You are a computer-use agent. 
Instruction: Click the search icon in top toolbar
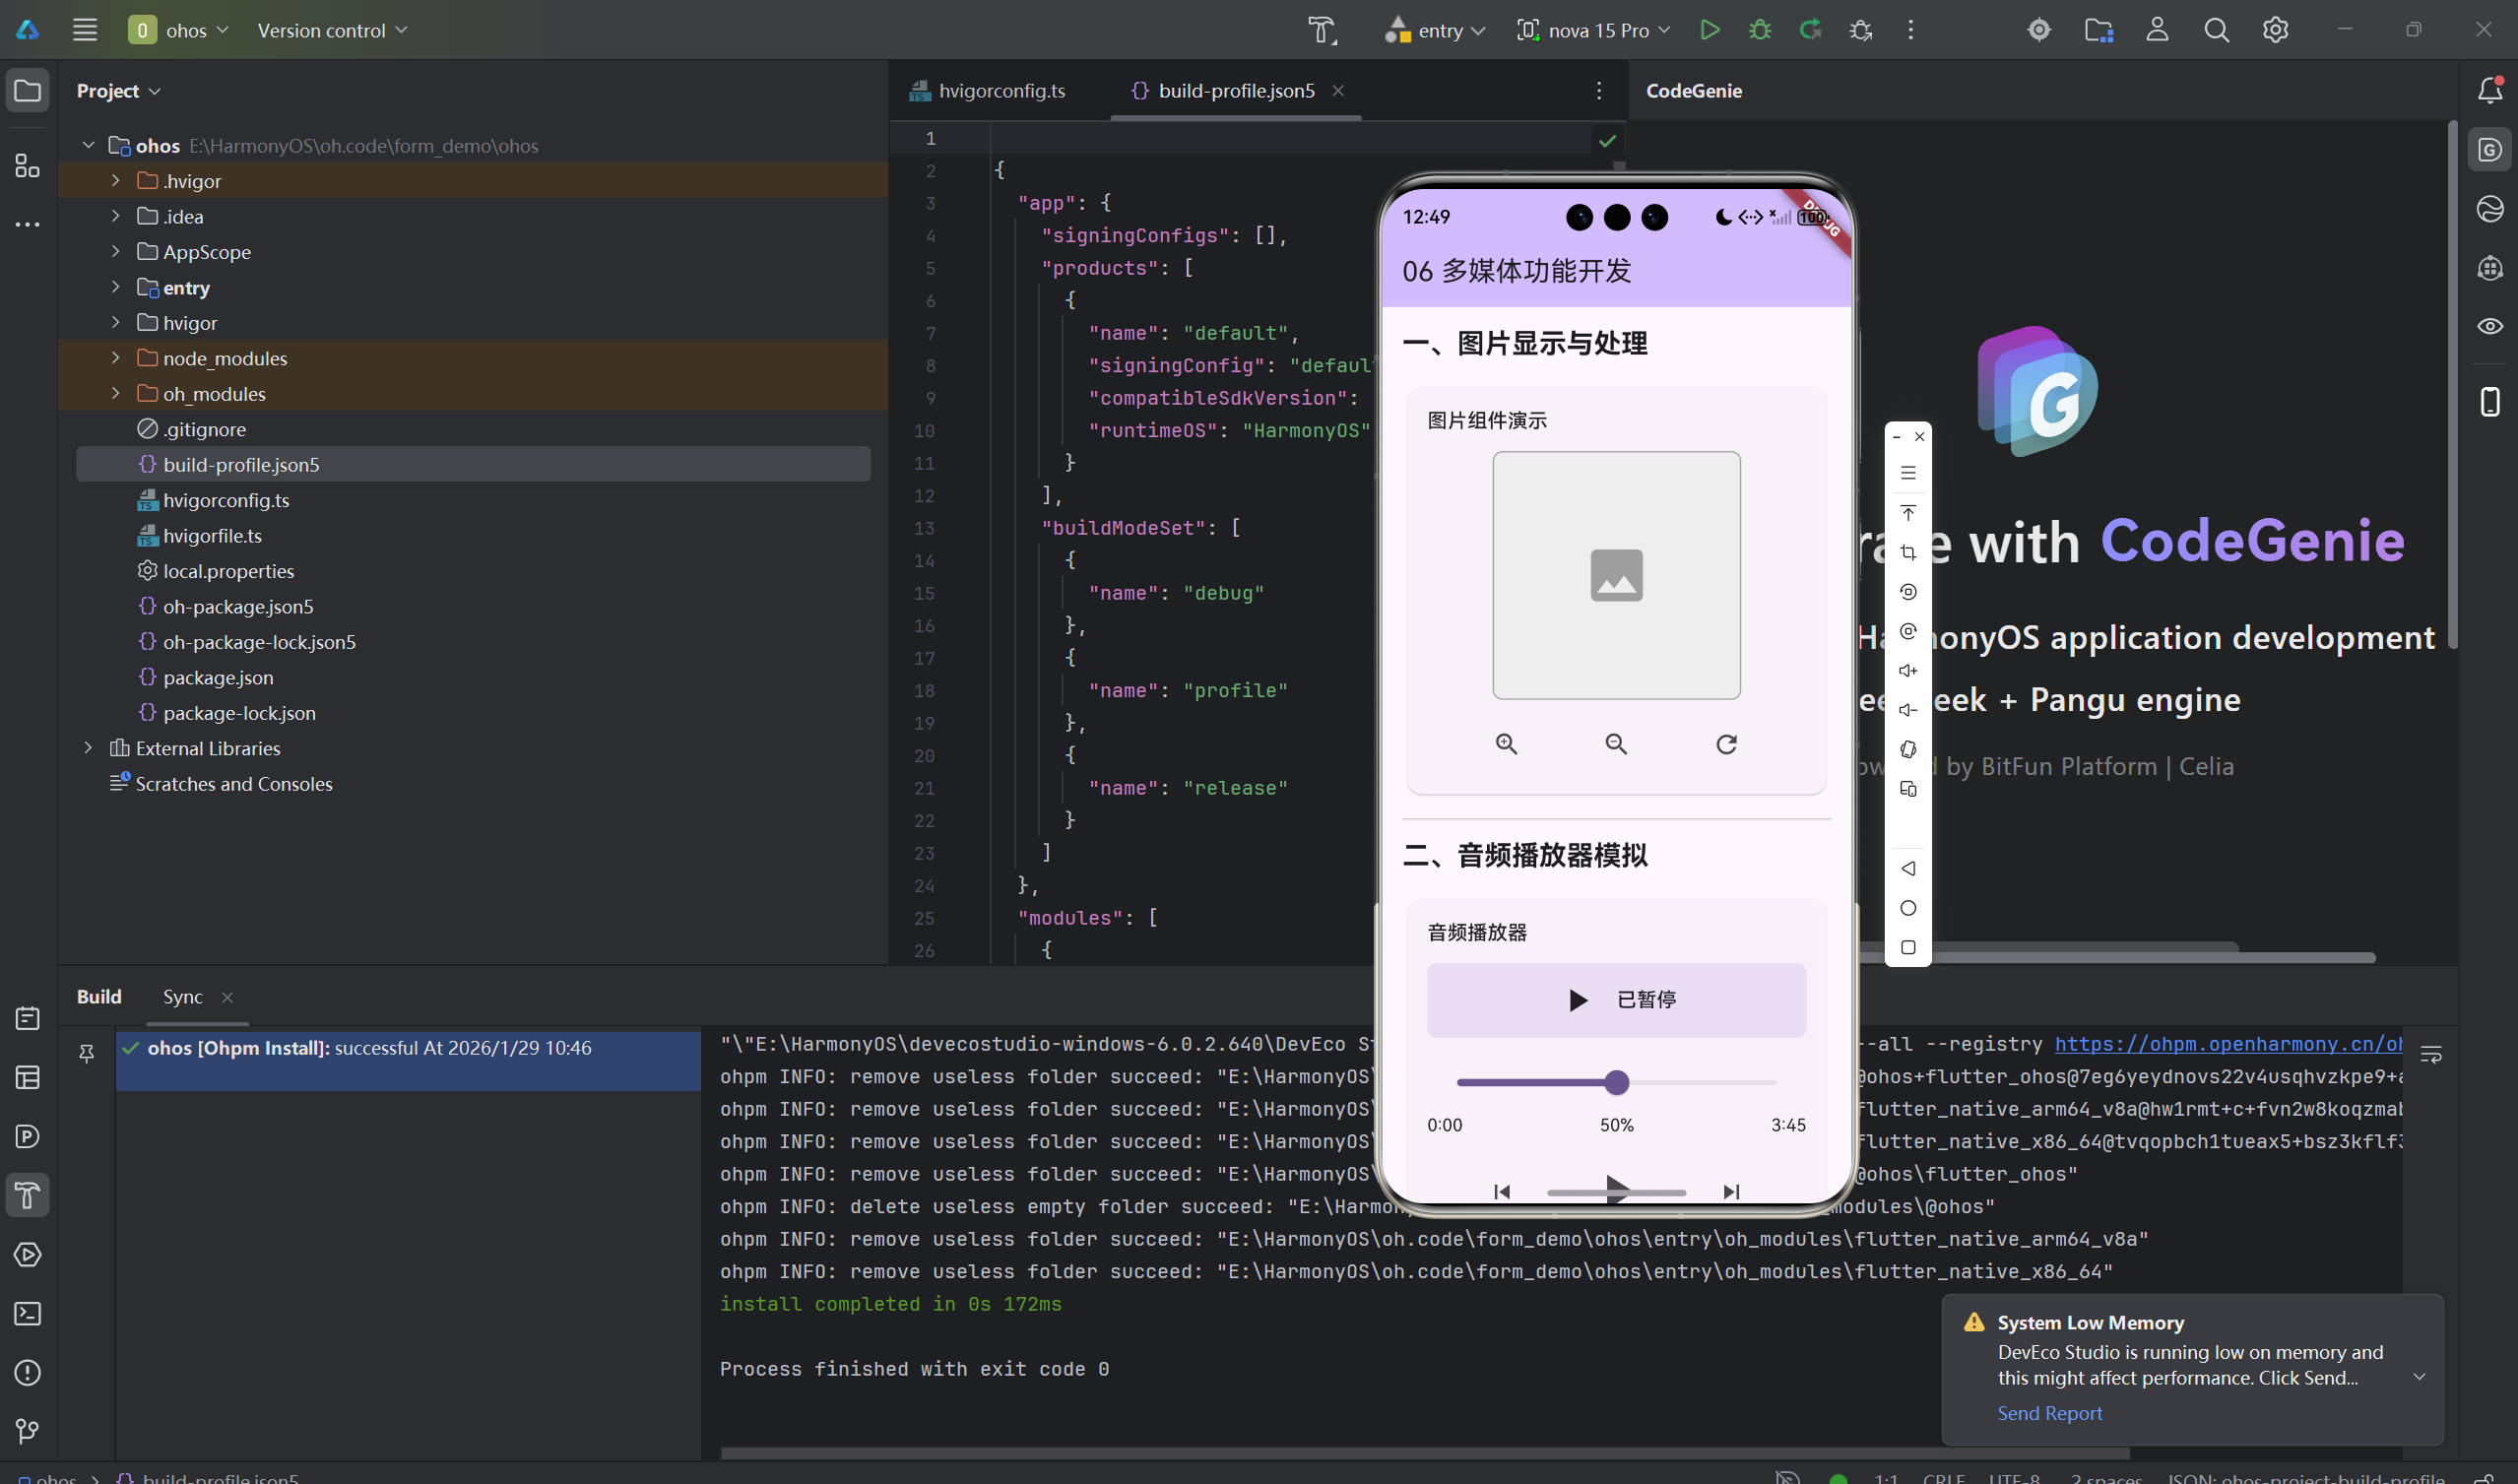coord(2216,30)
